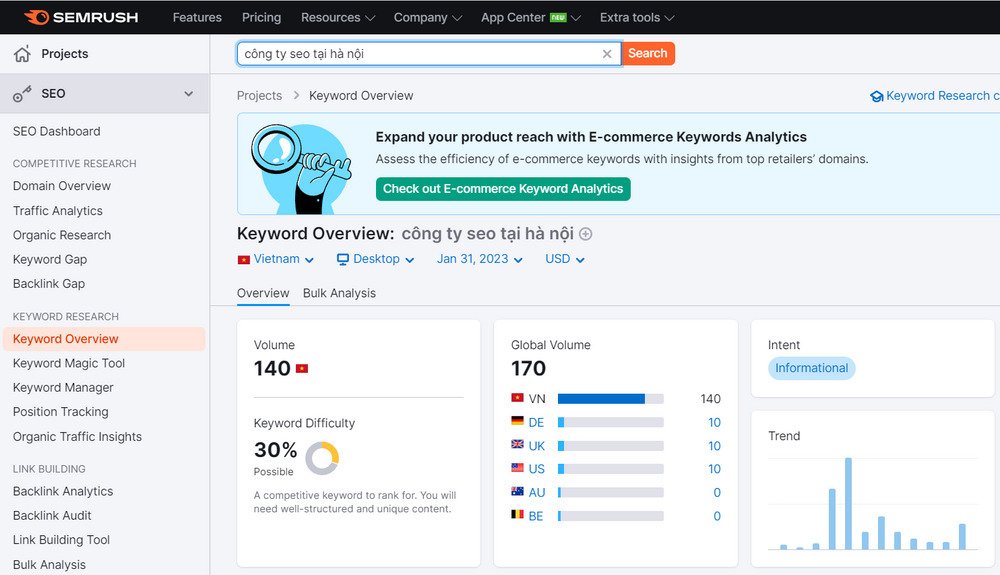Click the SEO key icon

(22, 94)
